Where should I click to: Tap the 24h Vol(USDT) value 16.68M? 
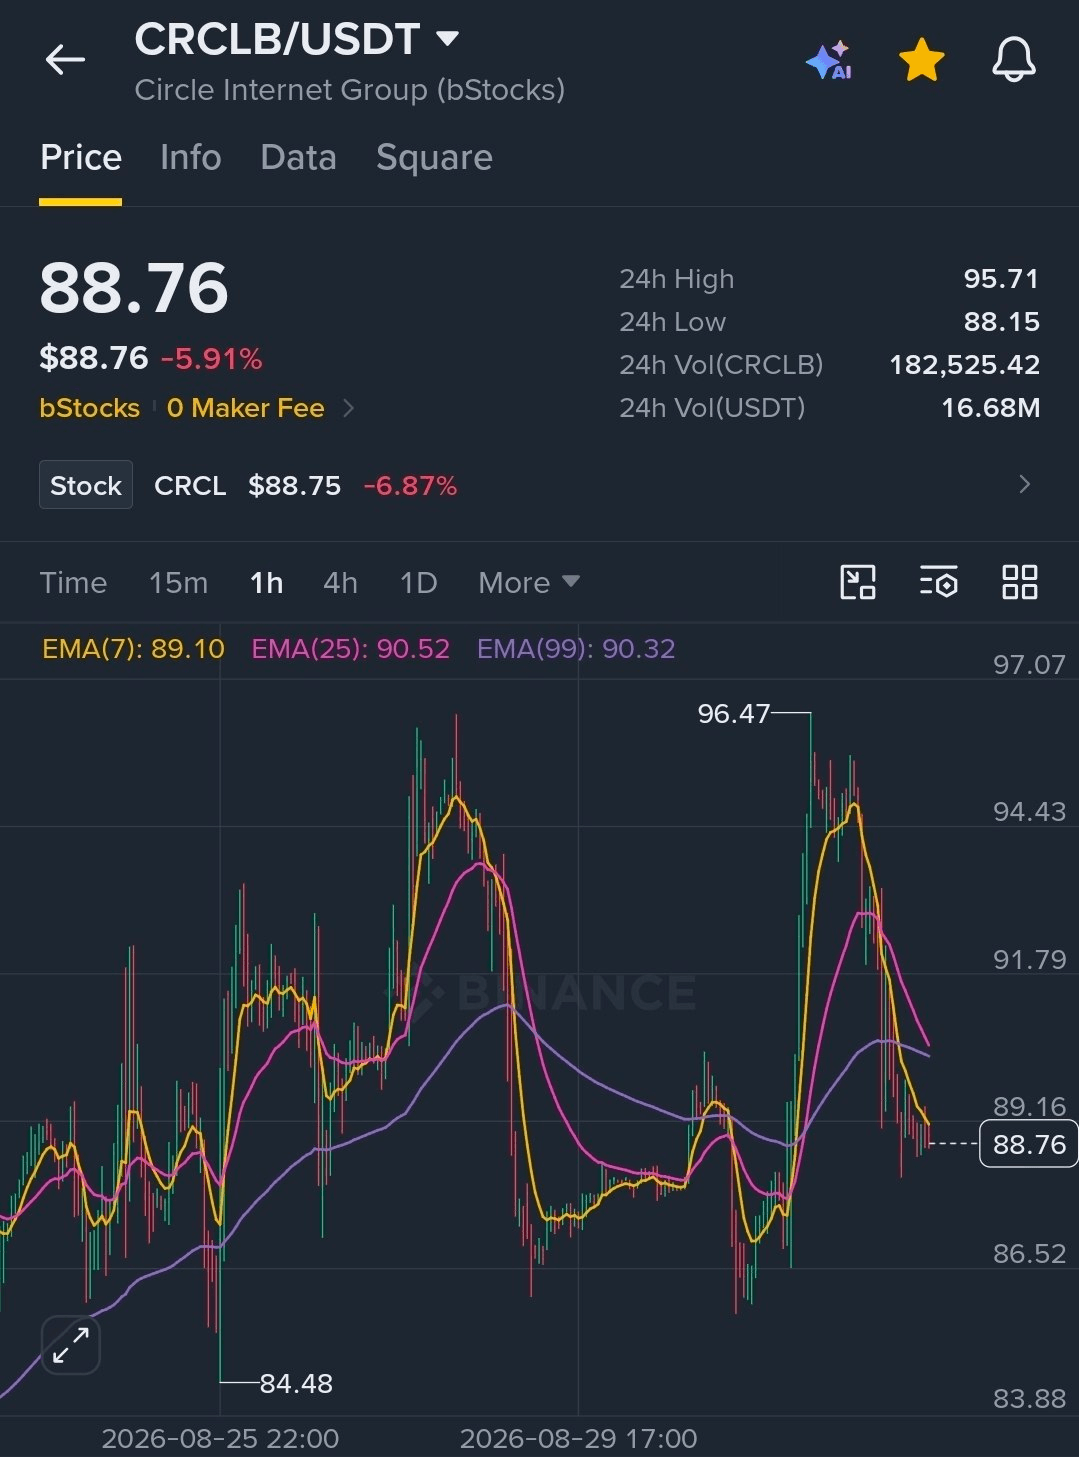click(x=990, y=408)
